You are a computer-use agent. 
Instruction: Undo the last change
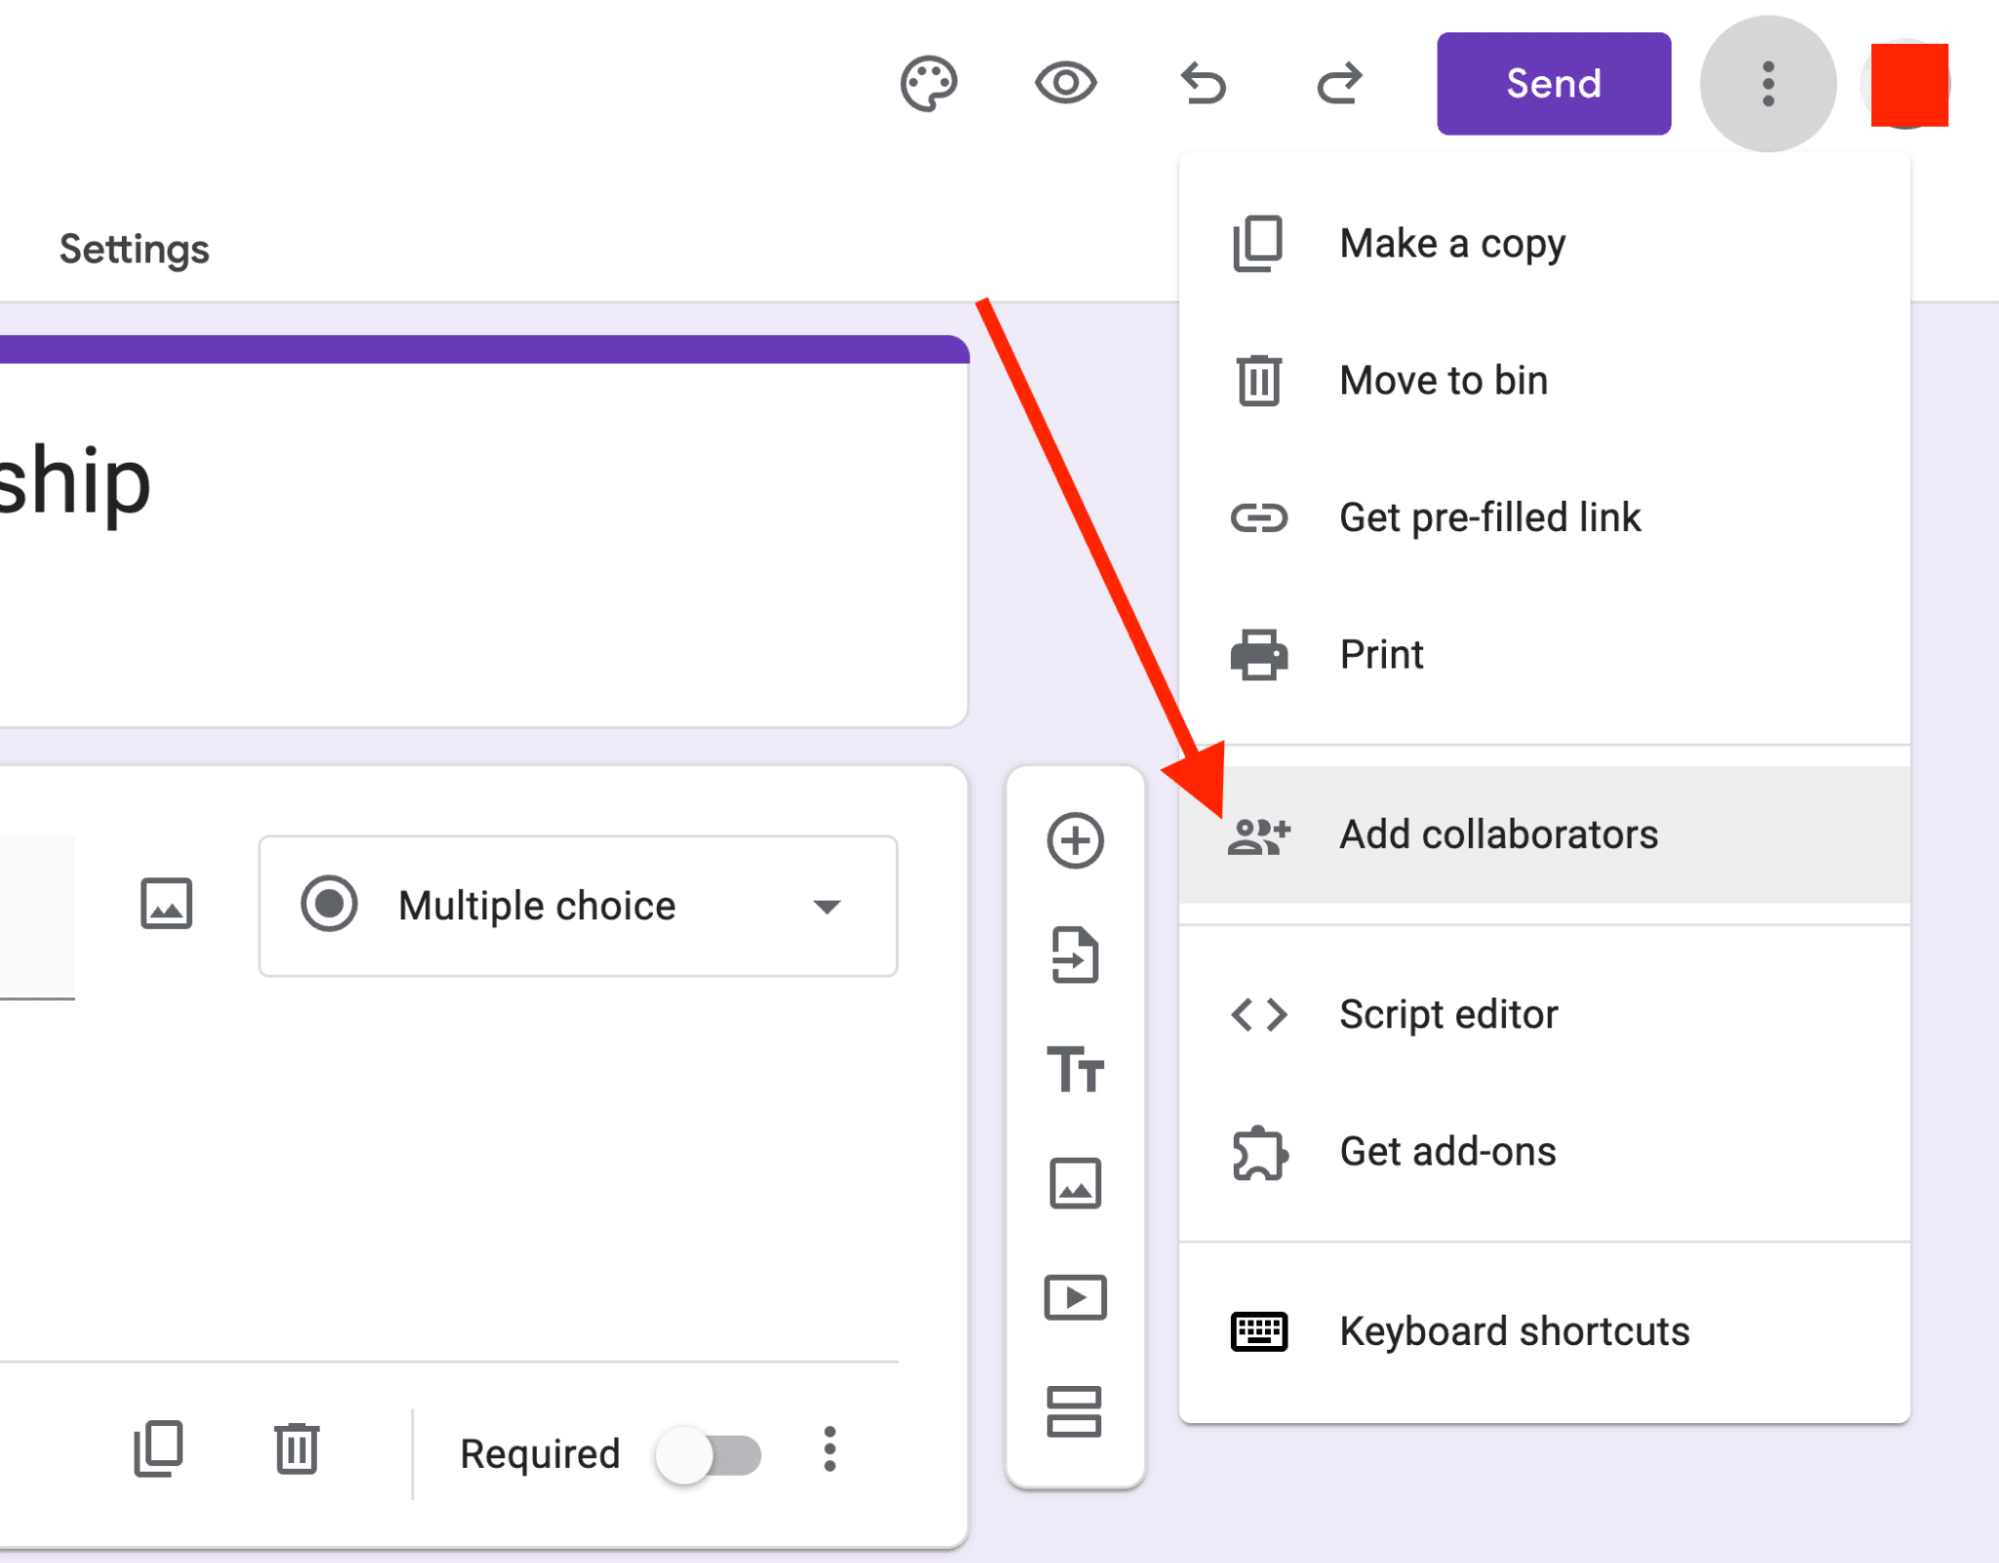pos(1204,84)
